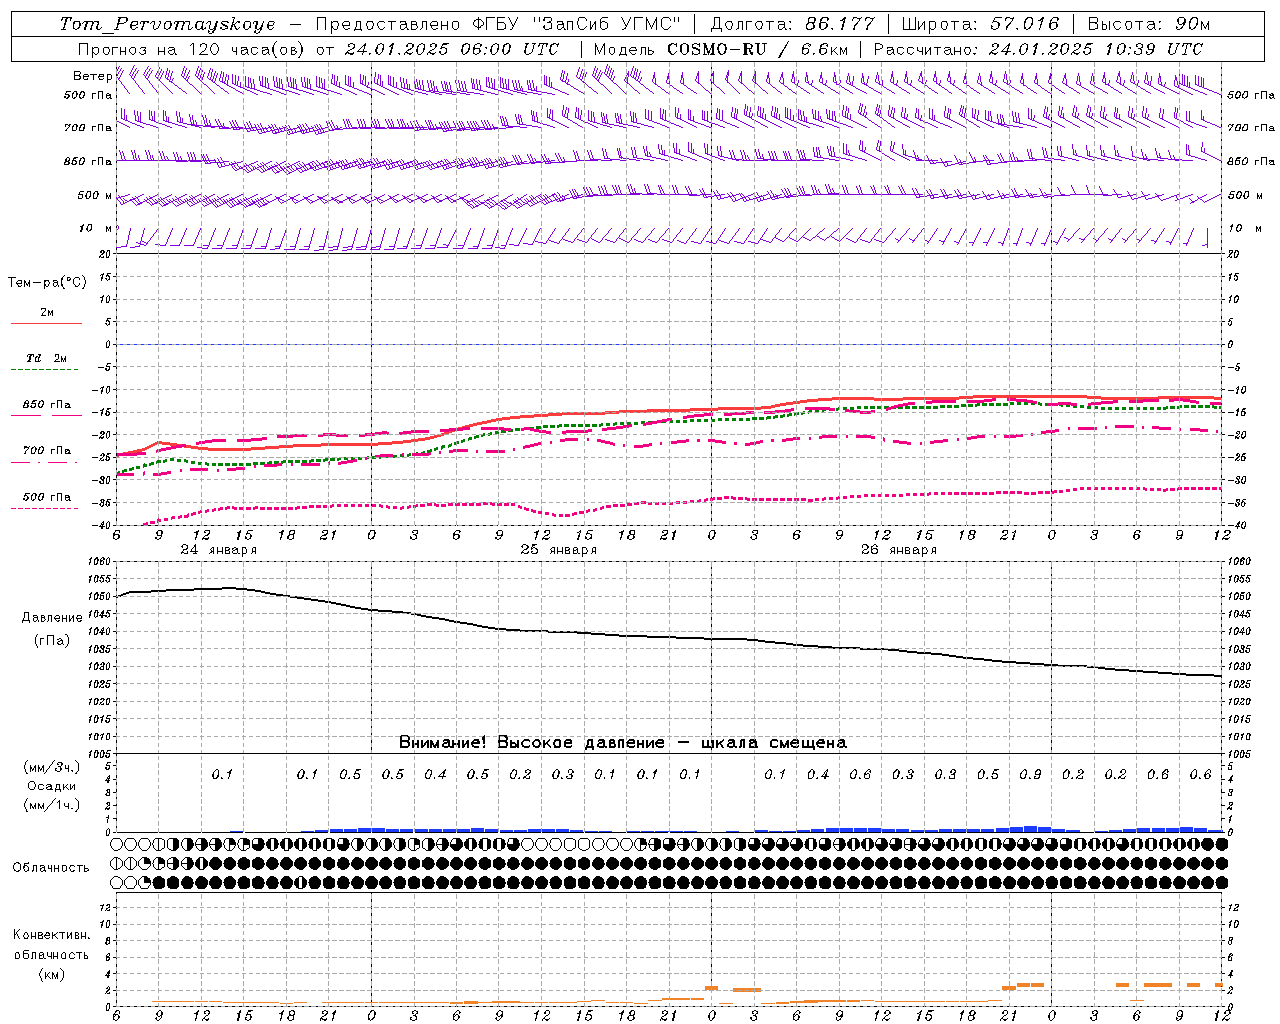
Task: Click the "700 гПа" temperature legend entry
Action: coord(47,451)
